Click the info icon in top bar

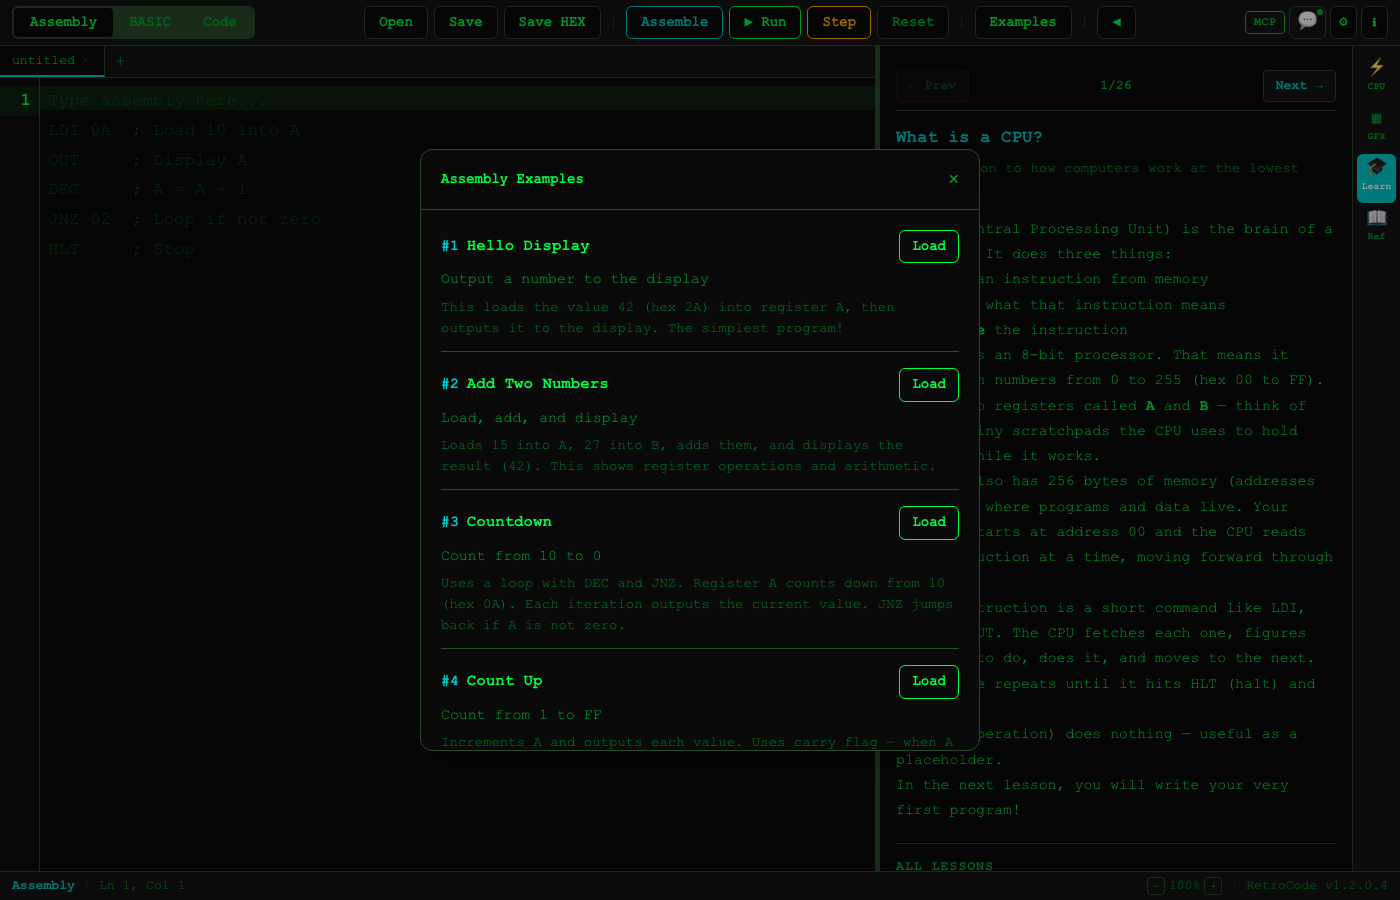click(x=1374, y=22)
